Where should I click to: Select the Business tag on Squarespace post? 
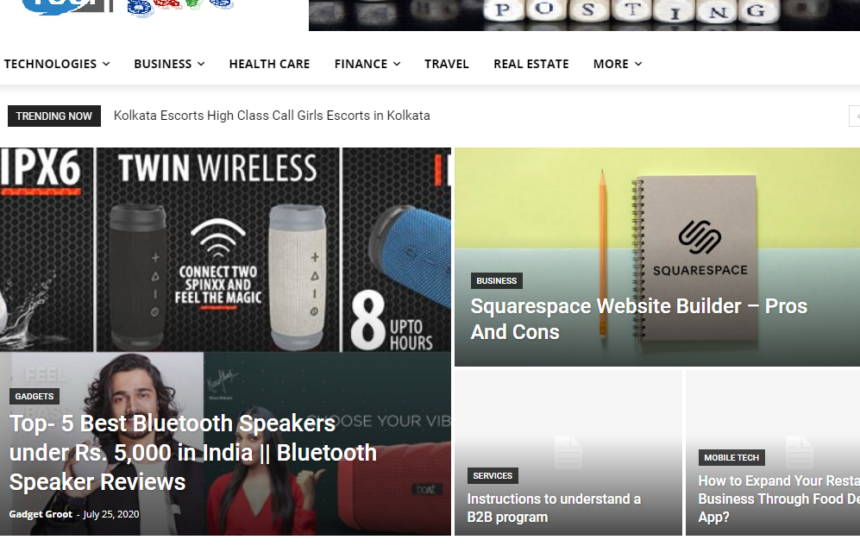(x=496, y=281)
